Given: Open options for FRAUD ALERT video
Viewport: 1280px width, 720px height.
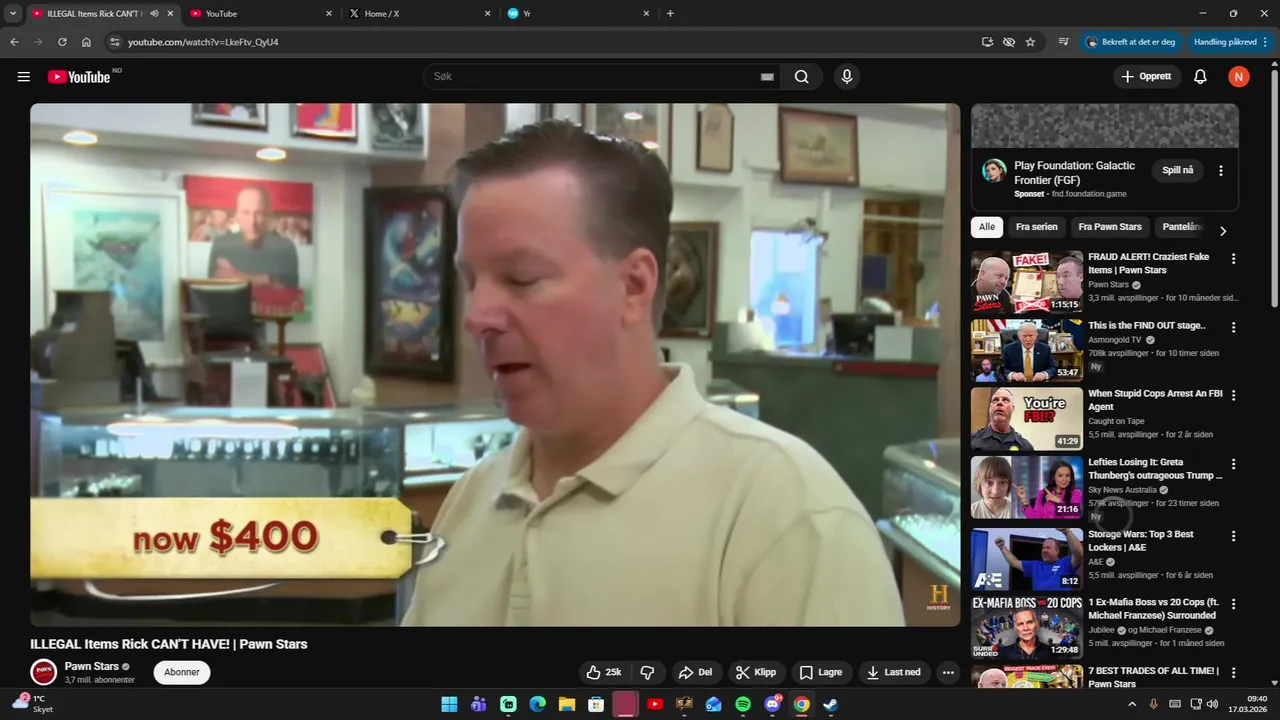Looking at the screenshot, I should tap(1233, 258).
